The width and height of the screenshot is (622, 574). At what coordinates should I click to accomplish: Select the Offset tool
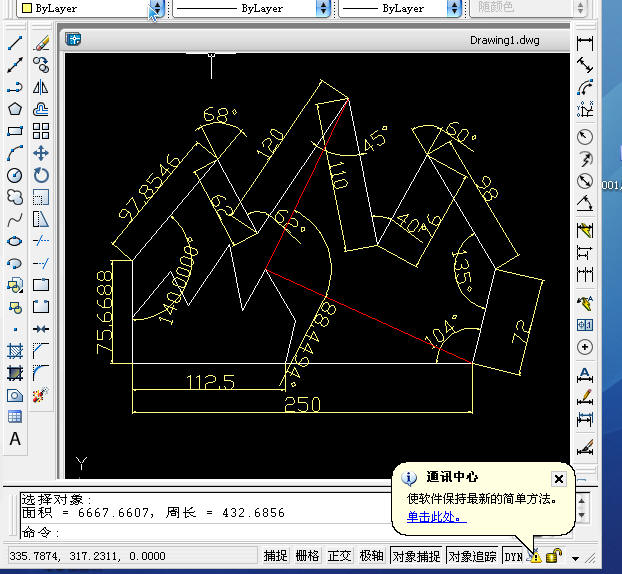click(x=41, y=109)
